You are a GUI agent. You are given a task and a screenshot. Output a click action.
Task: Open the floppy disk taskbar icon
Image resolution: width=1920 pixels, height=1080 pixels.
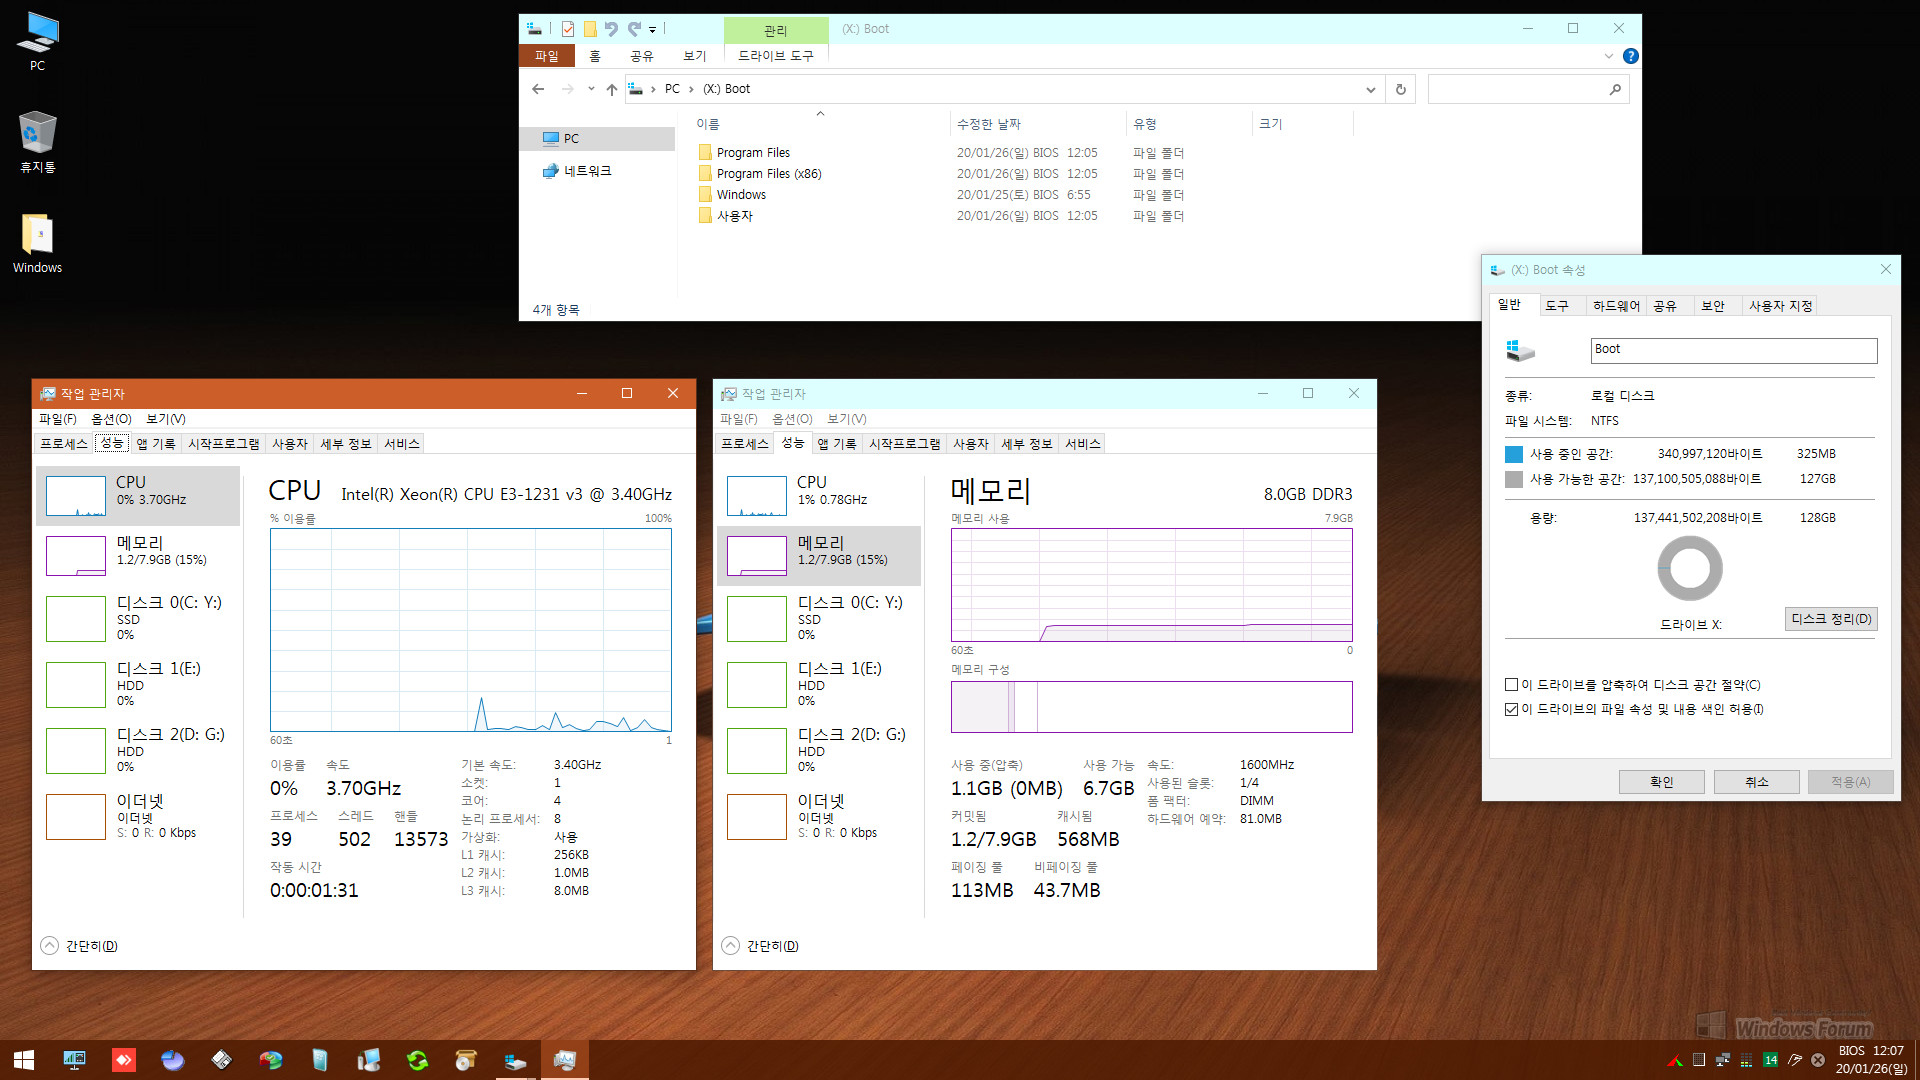coord(222,1060)
